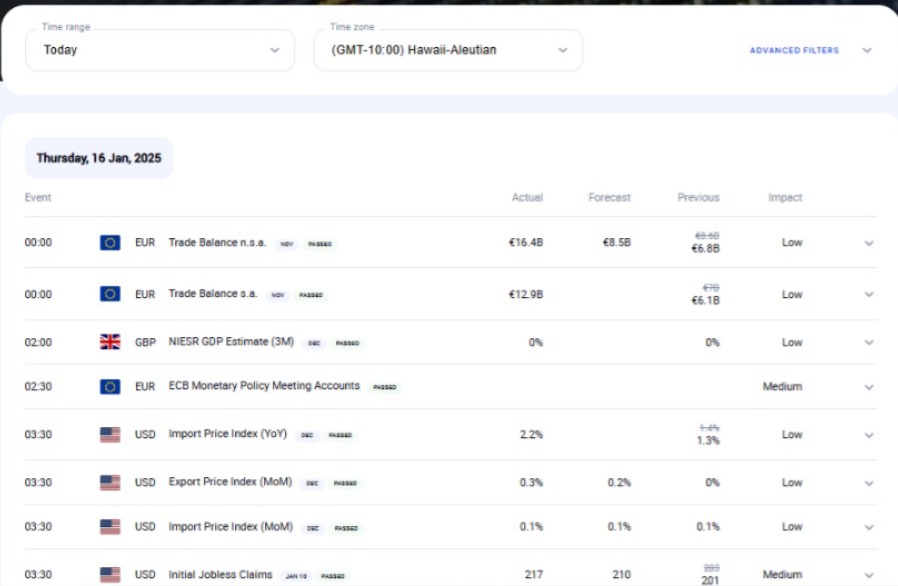Click the Thursday, 16 Jan, 2025 date label
The height and width of the screenshot is (586, 898).
[98, 158]
